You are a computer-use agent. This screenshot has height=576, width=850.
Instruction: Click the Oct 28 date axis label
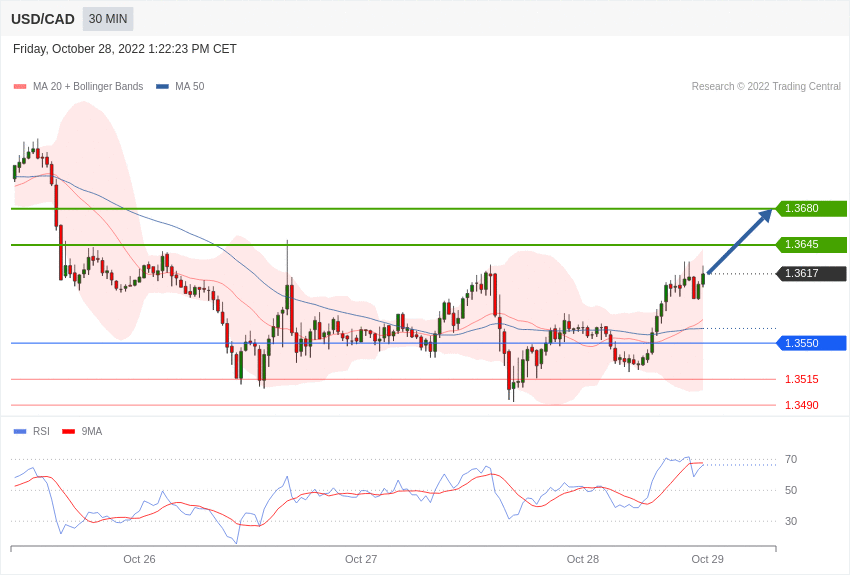pos(583,559)
